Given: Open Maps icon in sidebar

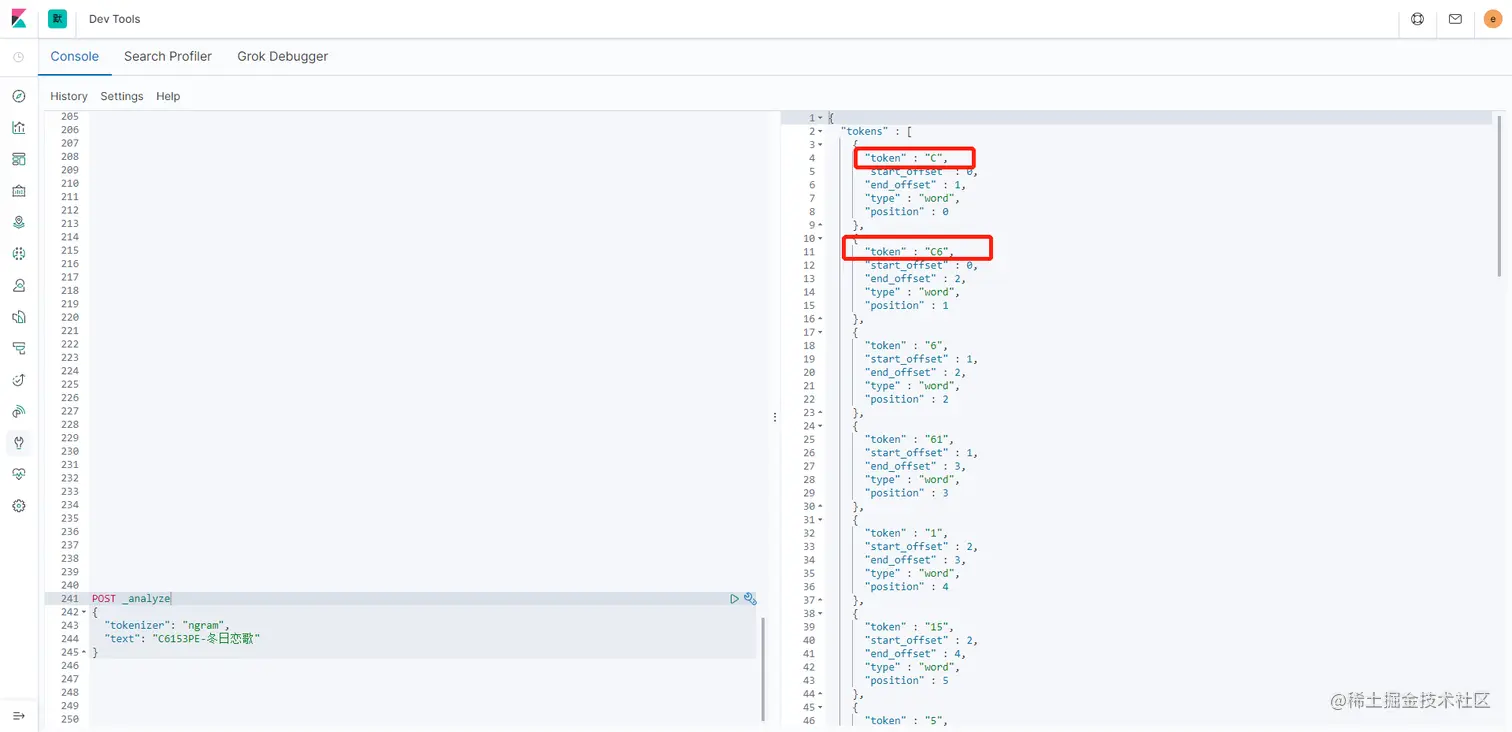Looking at the screenshot, I should click(18, 222).
